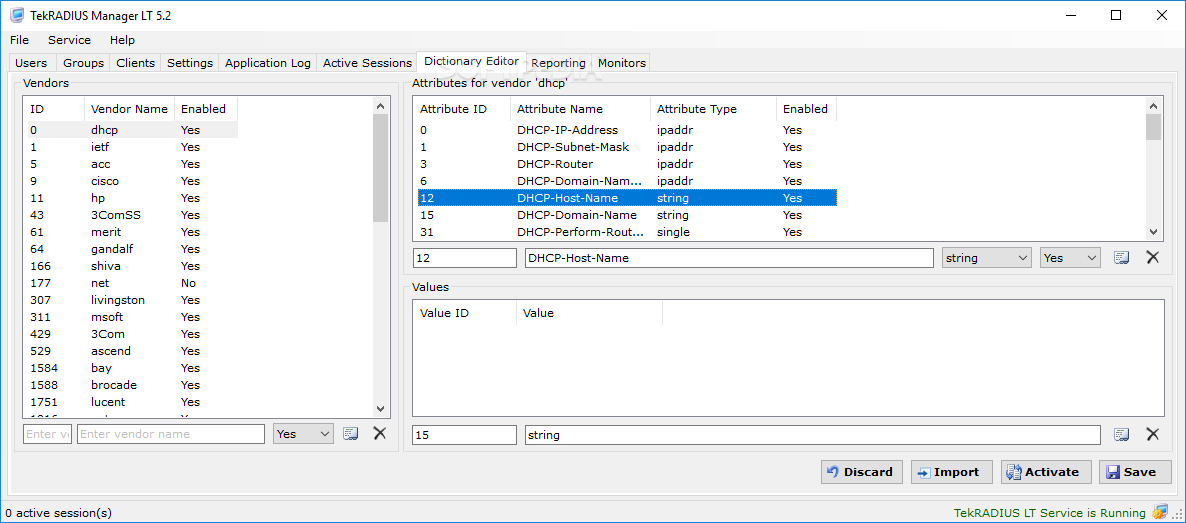Select vendor row ietf
Image resolution: width=1186 pixels, height=523 pixels.
point(132,147)
